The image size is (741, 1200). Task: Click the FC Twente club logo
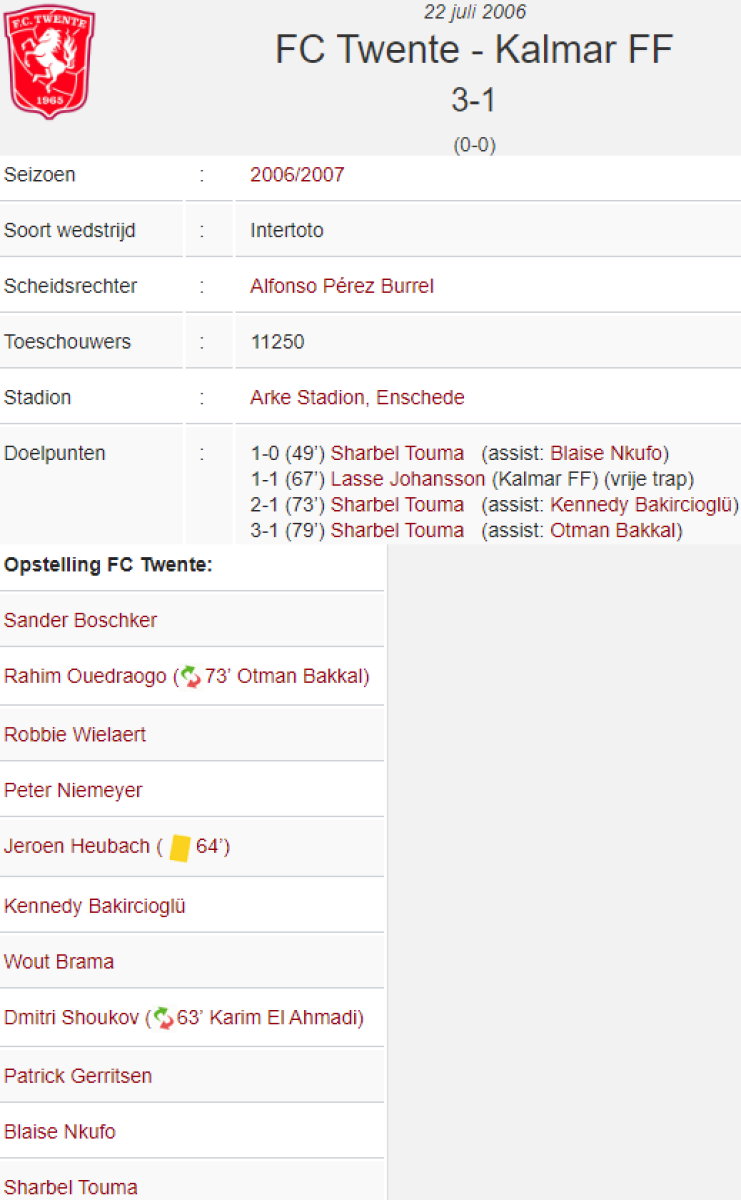point(49,62)
